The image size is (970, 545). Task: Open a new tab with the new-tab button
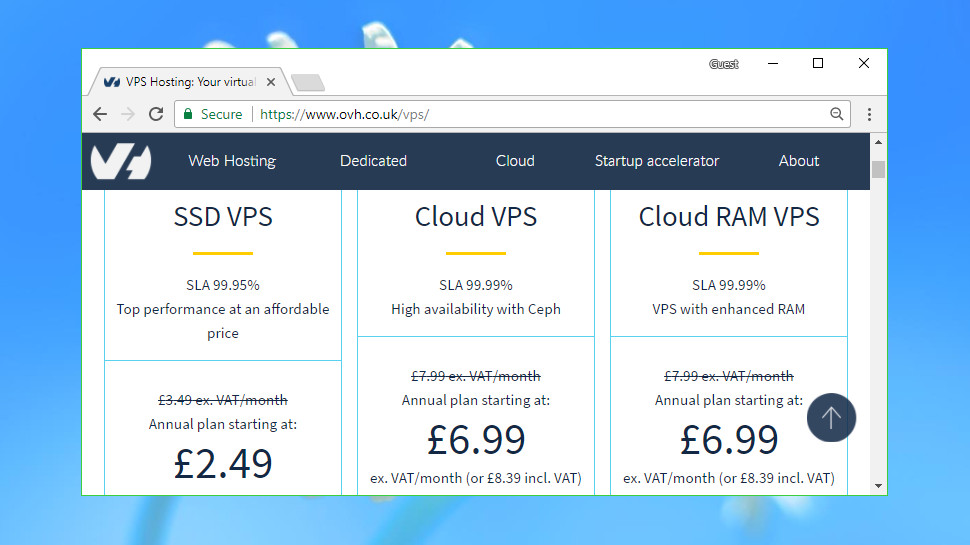click(x=308, y=82)
